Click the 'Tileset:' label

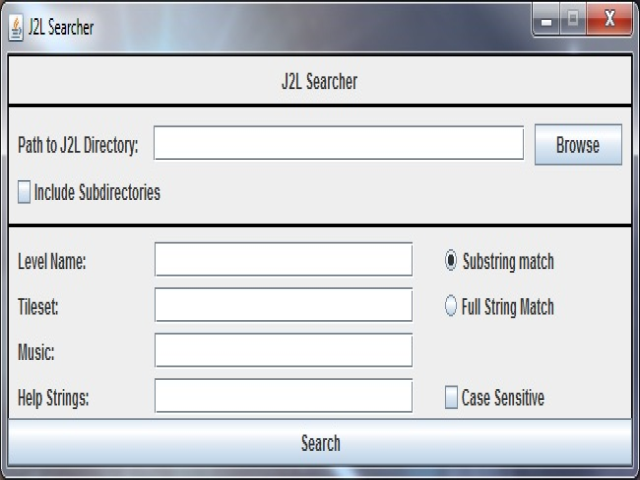[38, 307]
